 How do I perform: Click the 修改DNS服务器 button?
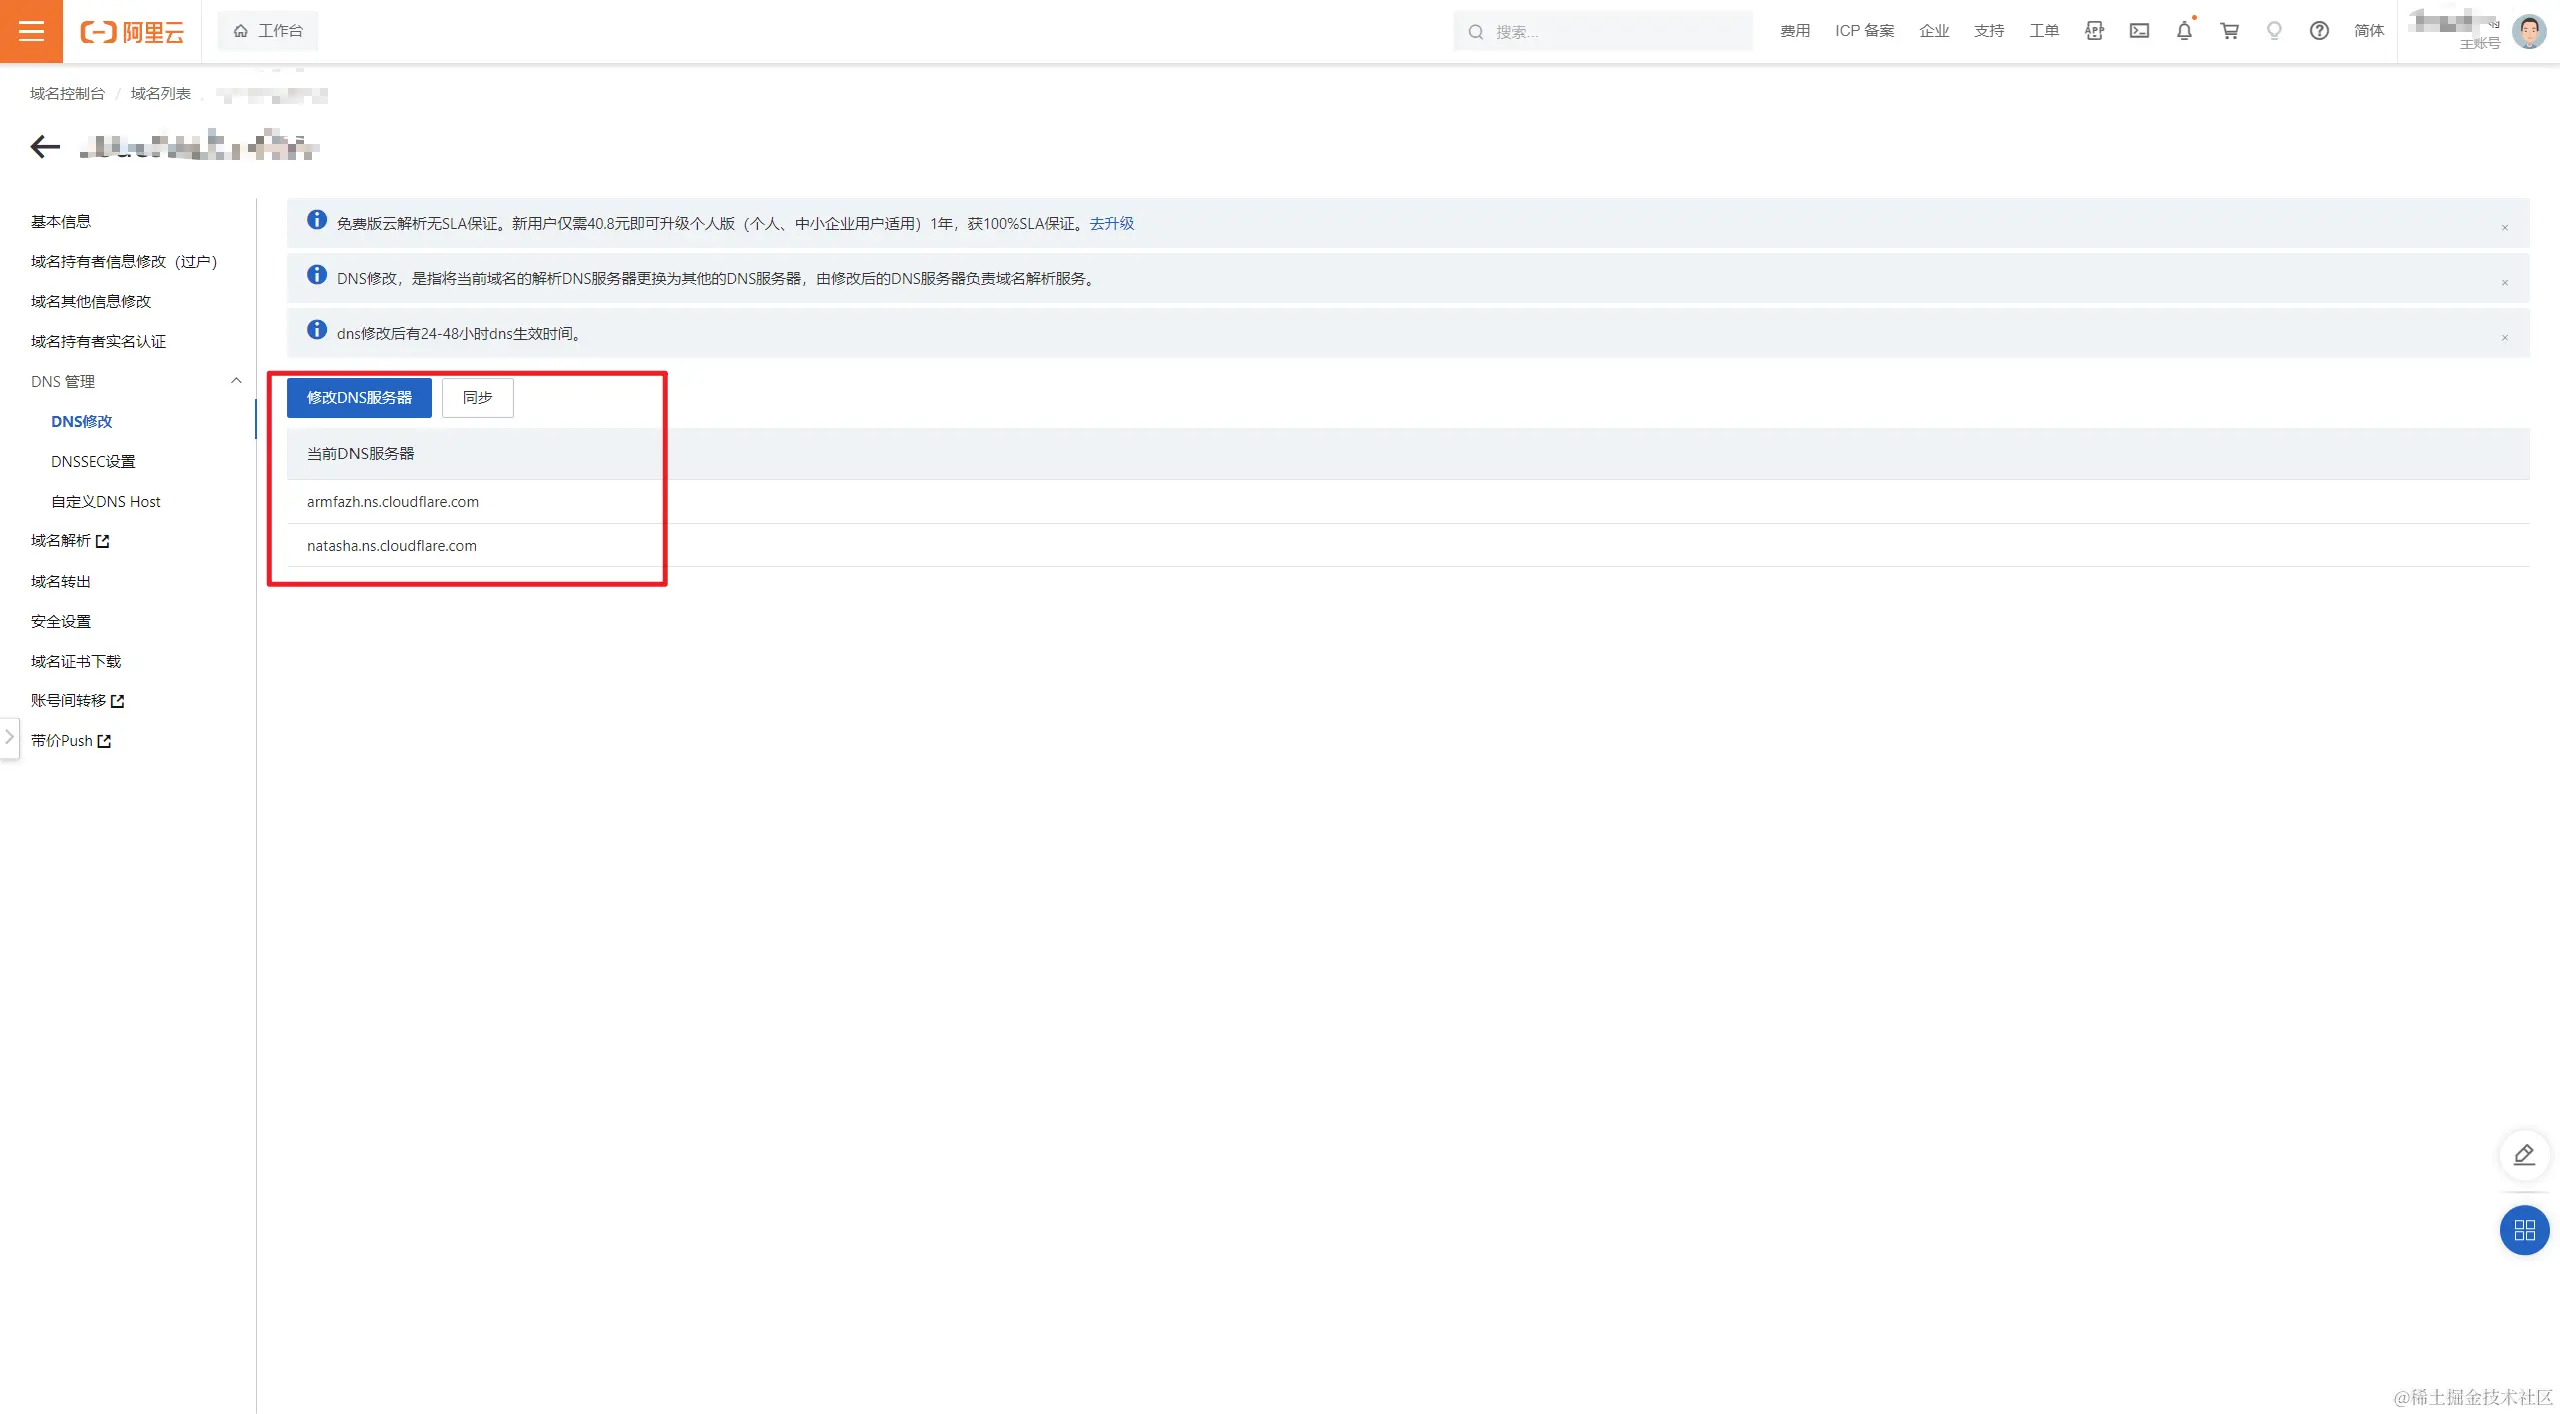(x=359, y=398)
